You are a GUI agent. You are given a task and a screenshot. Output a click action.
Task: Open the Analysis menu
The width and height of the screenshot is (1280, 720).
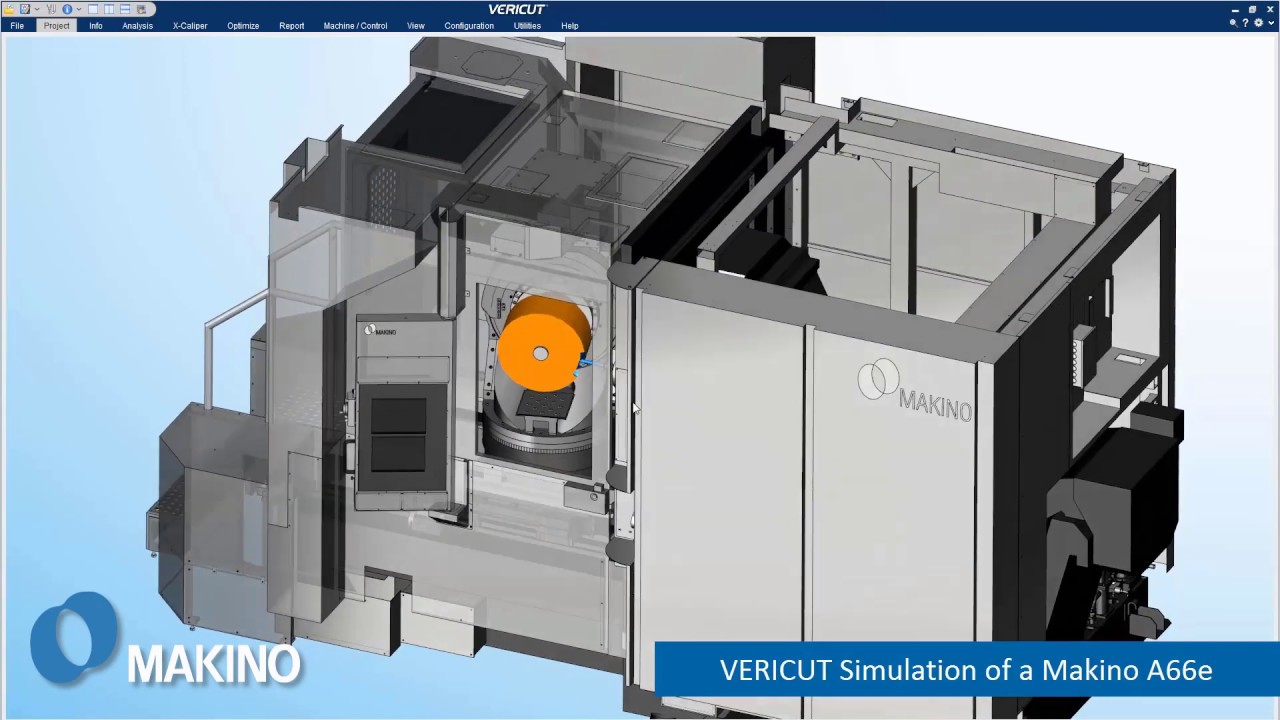(x=138, y=26)
